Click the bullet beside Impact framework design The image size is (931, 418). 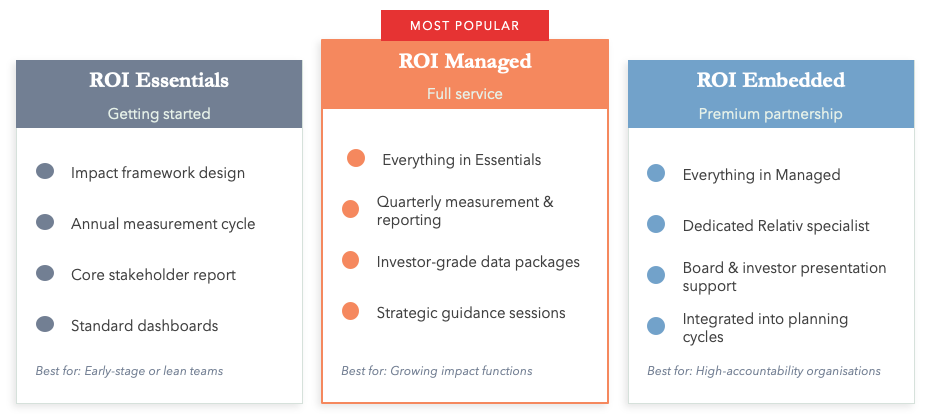[x=44, y=171]
